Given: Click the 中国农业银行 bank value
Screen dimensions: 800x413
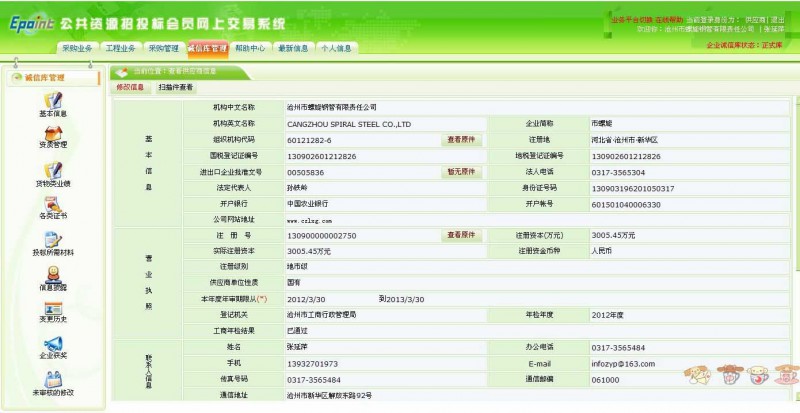Looking at the screenshot, I should click(x=307, y=204).
